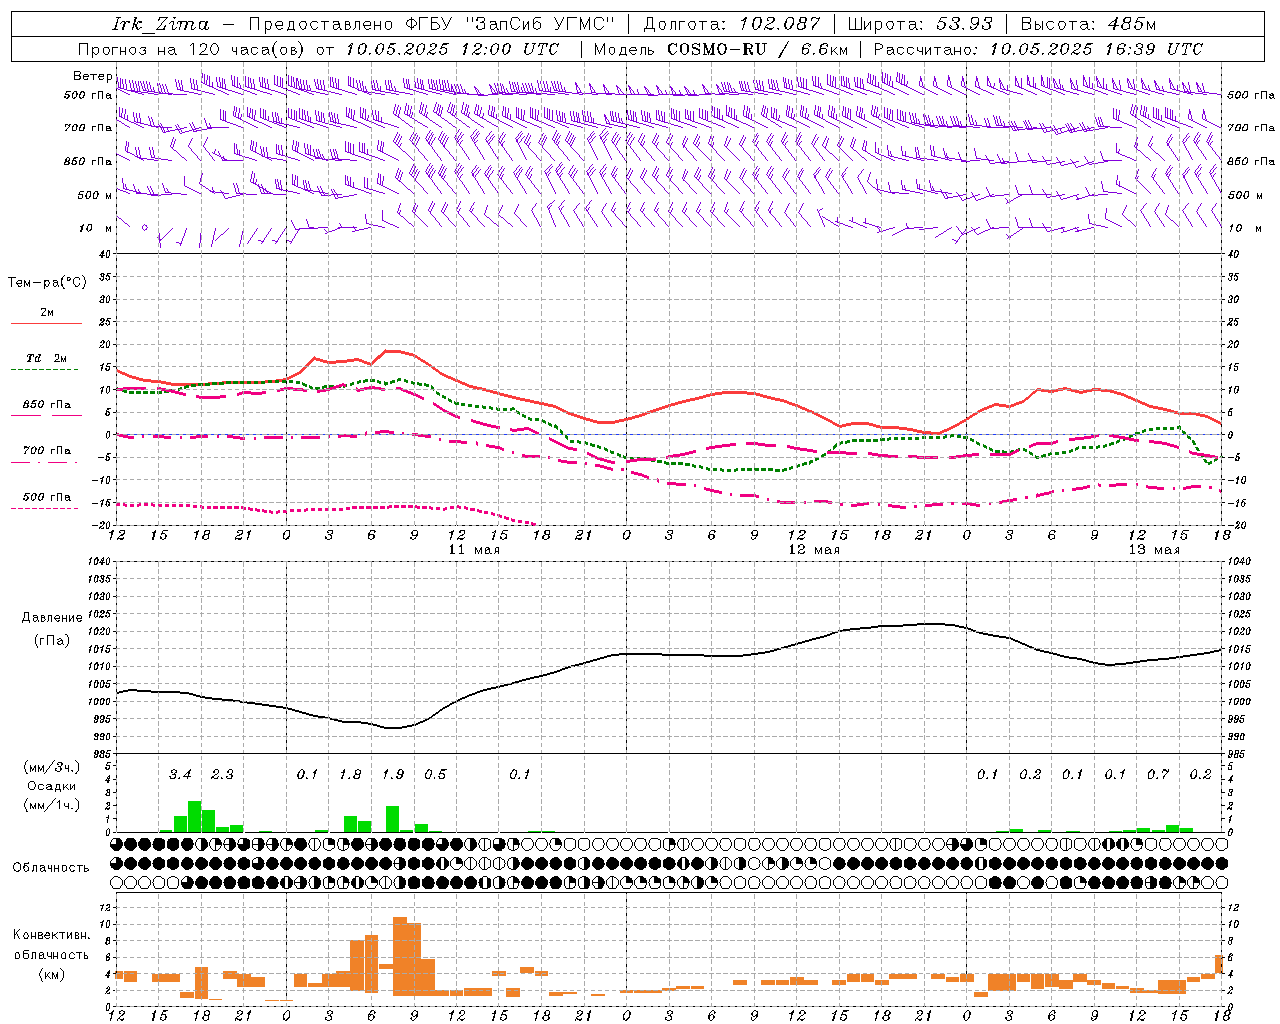Click the '1.8' precipitation total value
The width and height of the screenshot is (1280, 1024).
click(x=350, y=775)
